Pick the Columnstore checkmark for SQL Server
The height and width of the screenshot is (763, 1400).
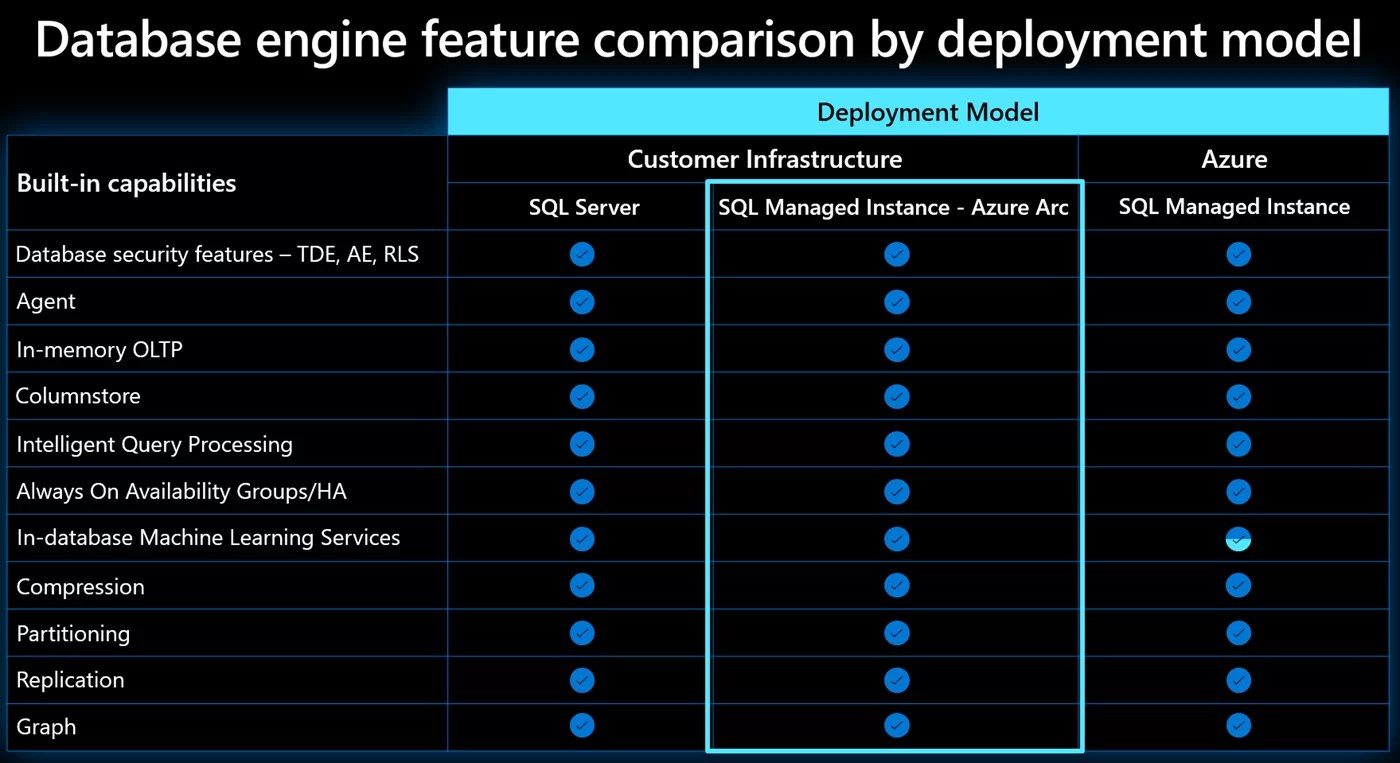click(x=582, y=396)
